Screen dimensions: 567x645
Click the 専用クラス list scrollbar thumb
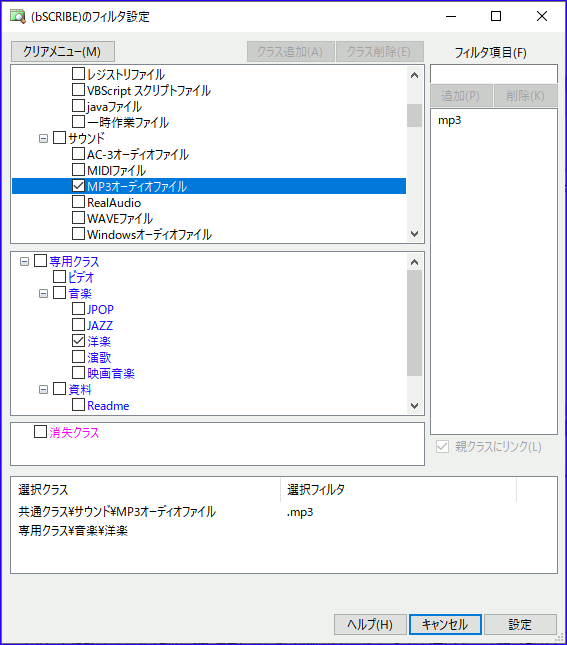click(414, 323)
